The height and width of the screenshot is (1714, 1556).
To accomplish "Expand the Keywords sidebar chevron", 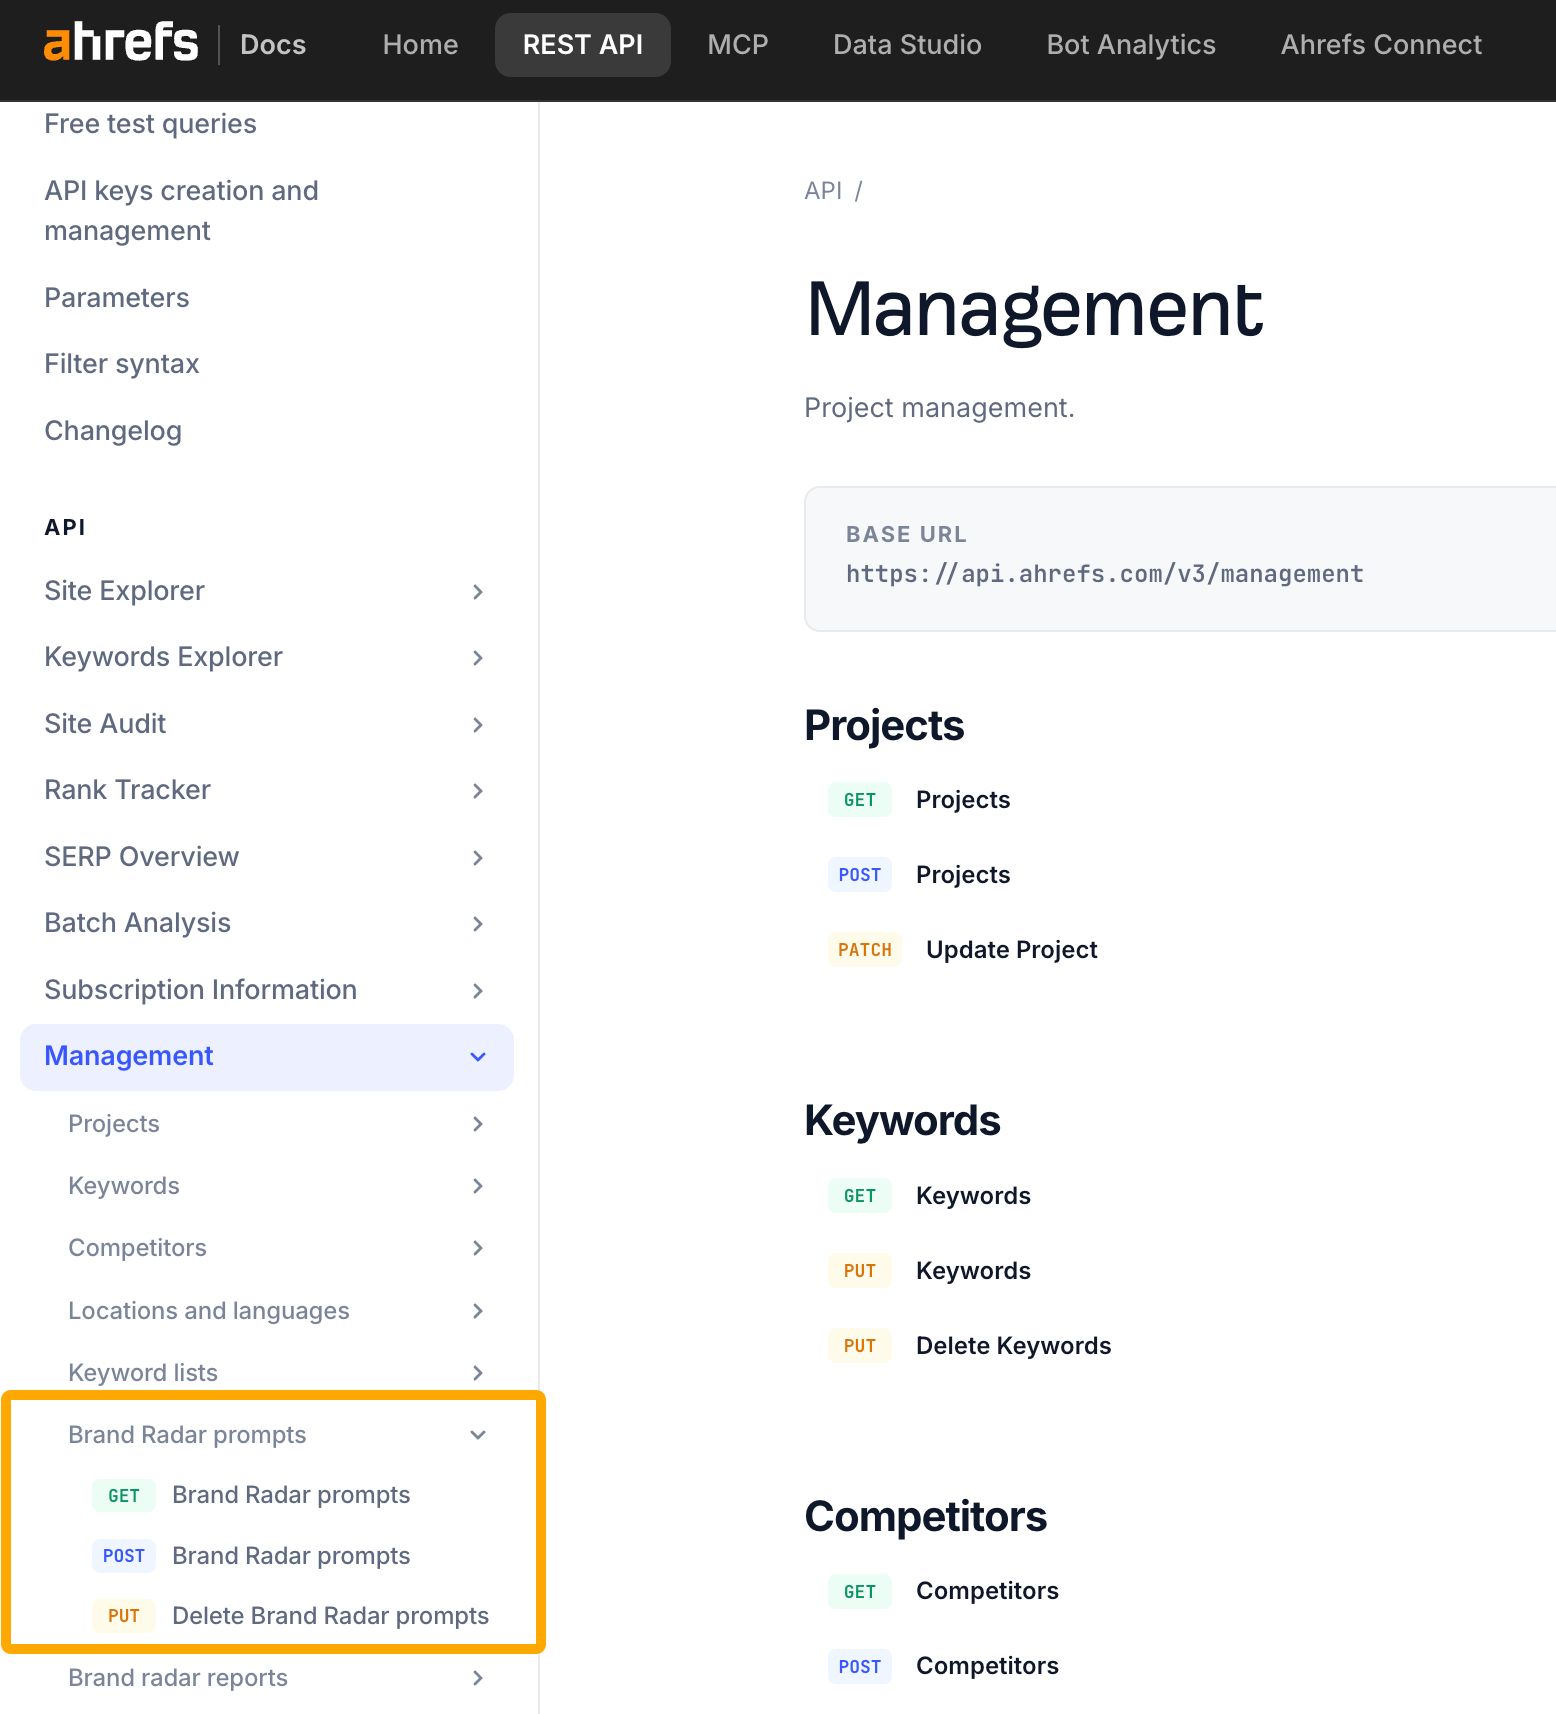I will [x=478, y=1186].
